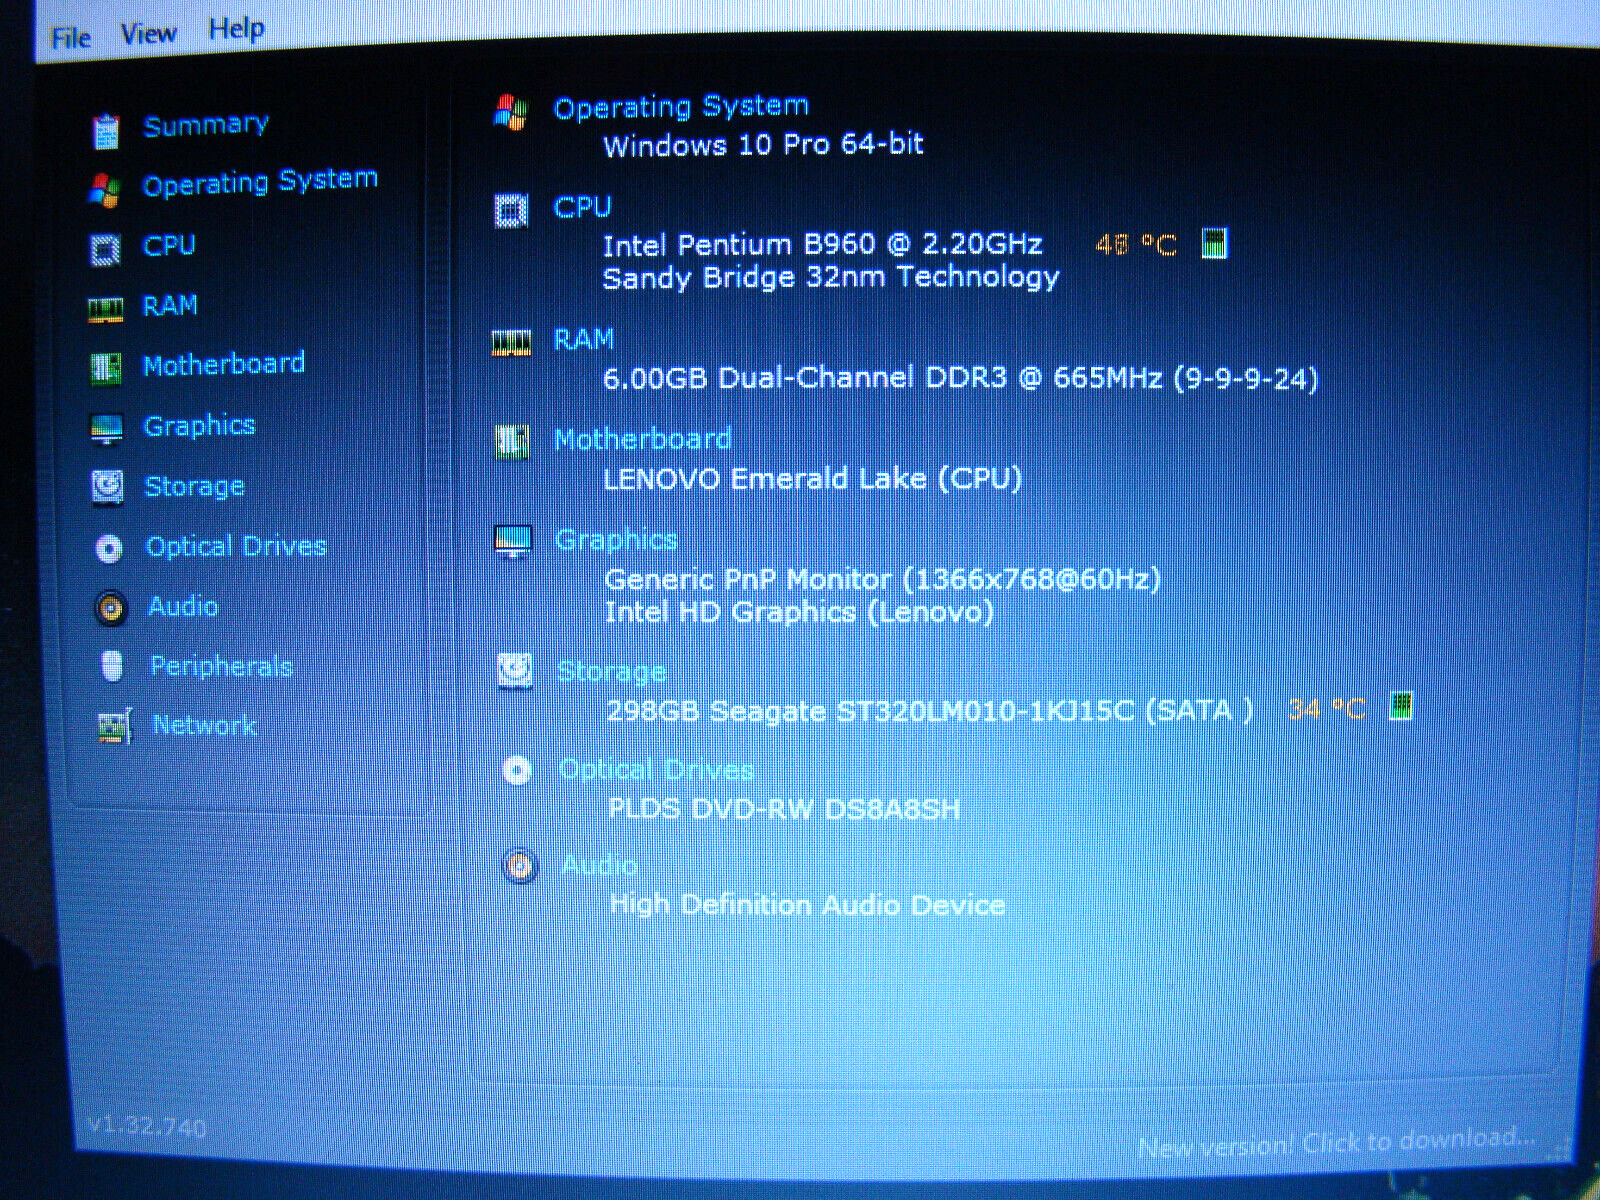Click the '6.00GB Dual-Channel DDR3' RAM text
1600x1200 pixels.
pos(961,378)
